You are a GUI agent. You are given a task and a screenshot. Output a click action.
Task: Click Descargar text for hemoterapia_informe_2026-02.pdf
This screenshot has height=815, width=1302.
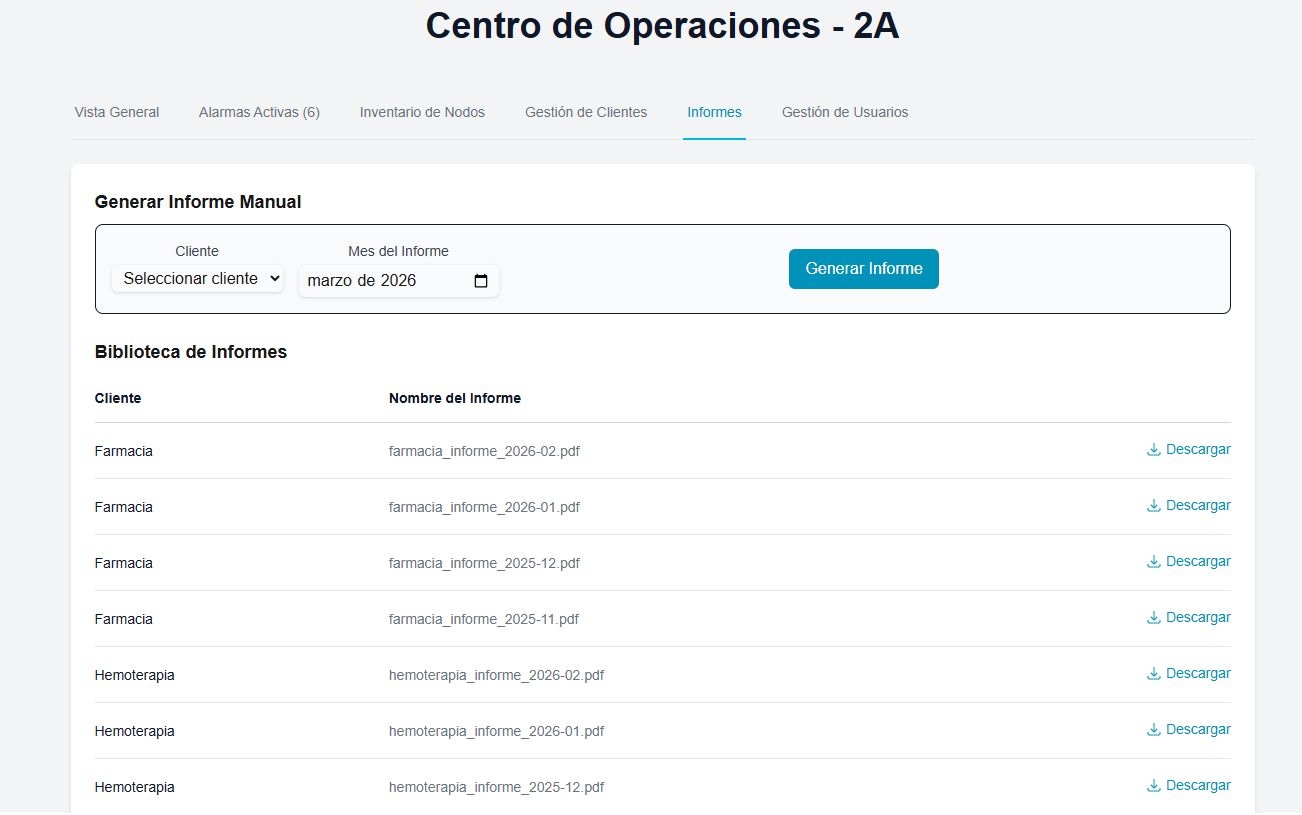pos(1198,674)
